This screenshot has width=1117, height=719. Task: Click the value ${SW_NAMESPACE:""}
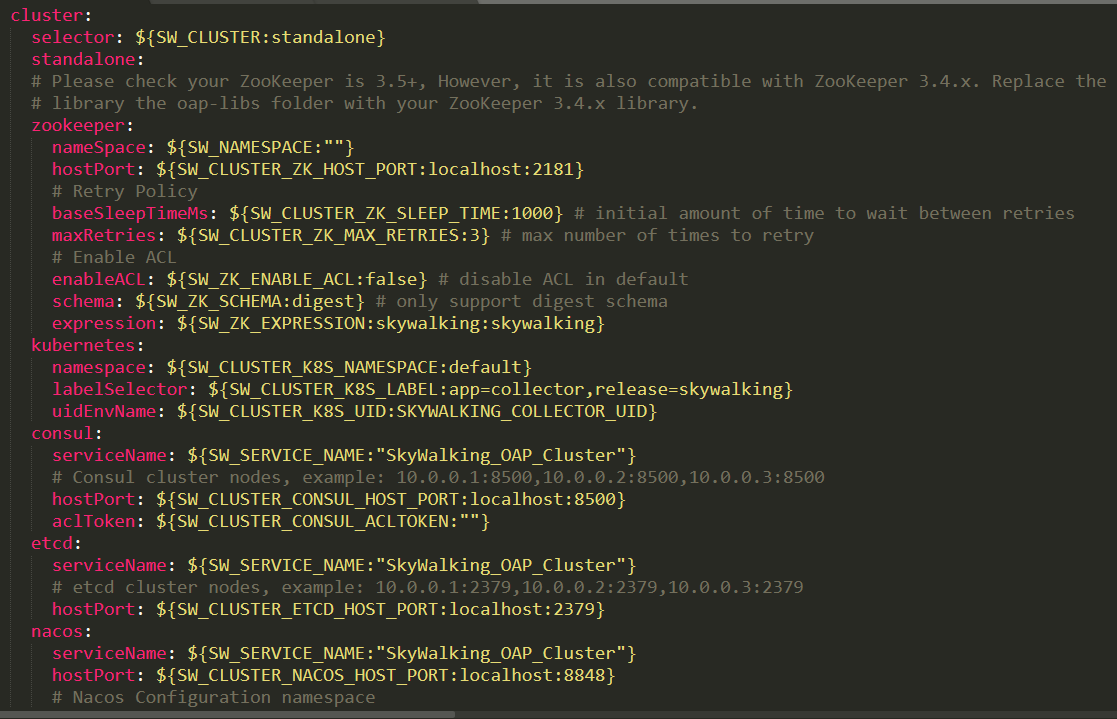coord(260,148)
